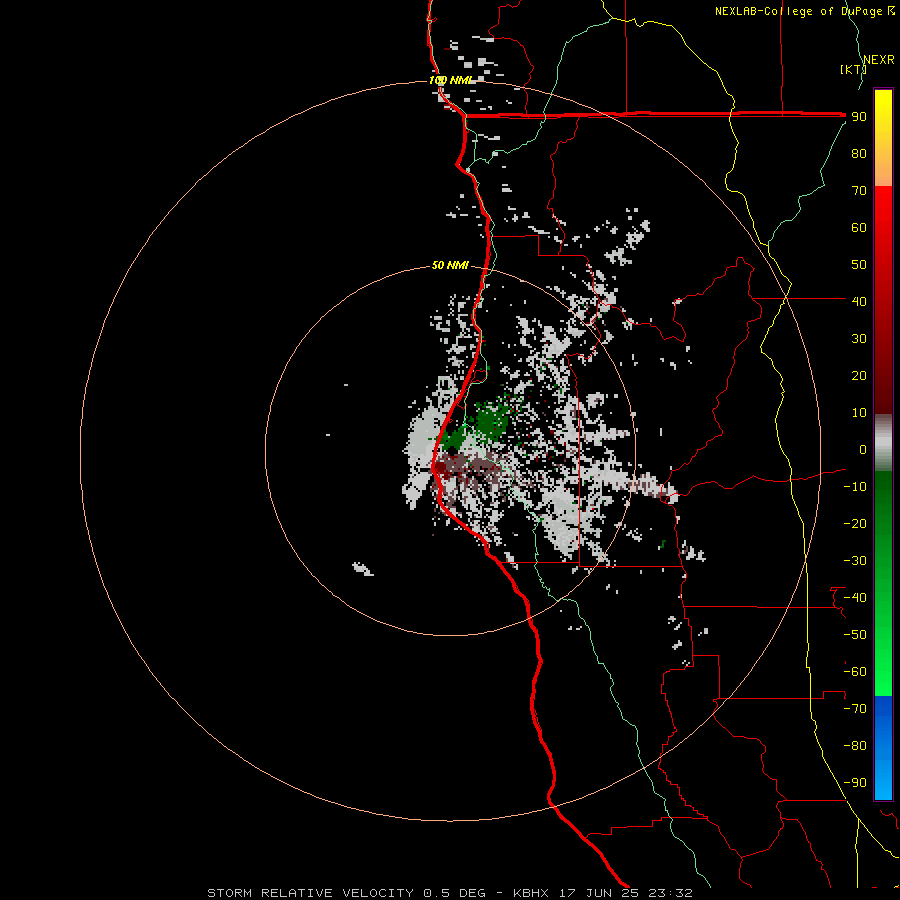The width and height of the screenshot is (900, 900).
Task: Click the 70 knot label on the scale
Action: (859, 191)
